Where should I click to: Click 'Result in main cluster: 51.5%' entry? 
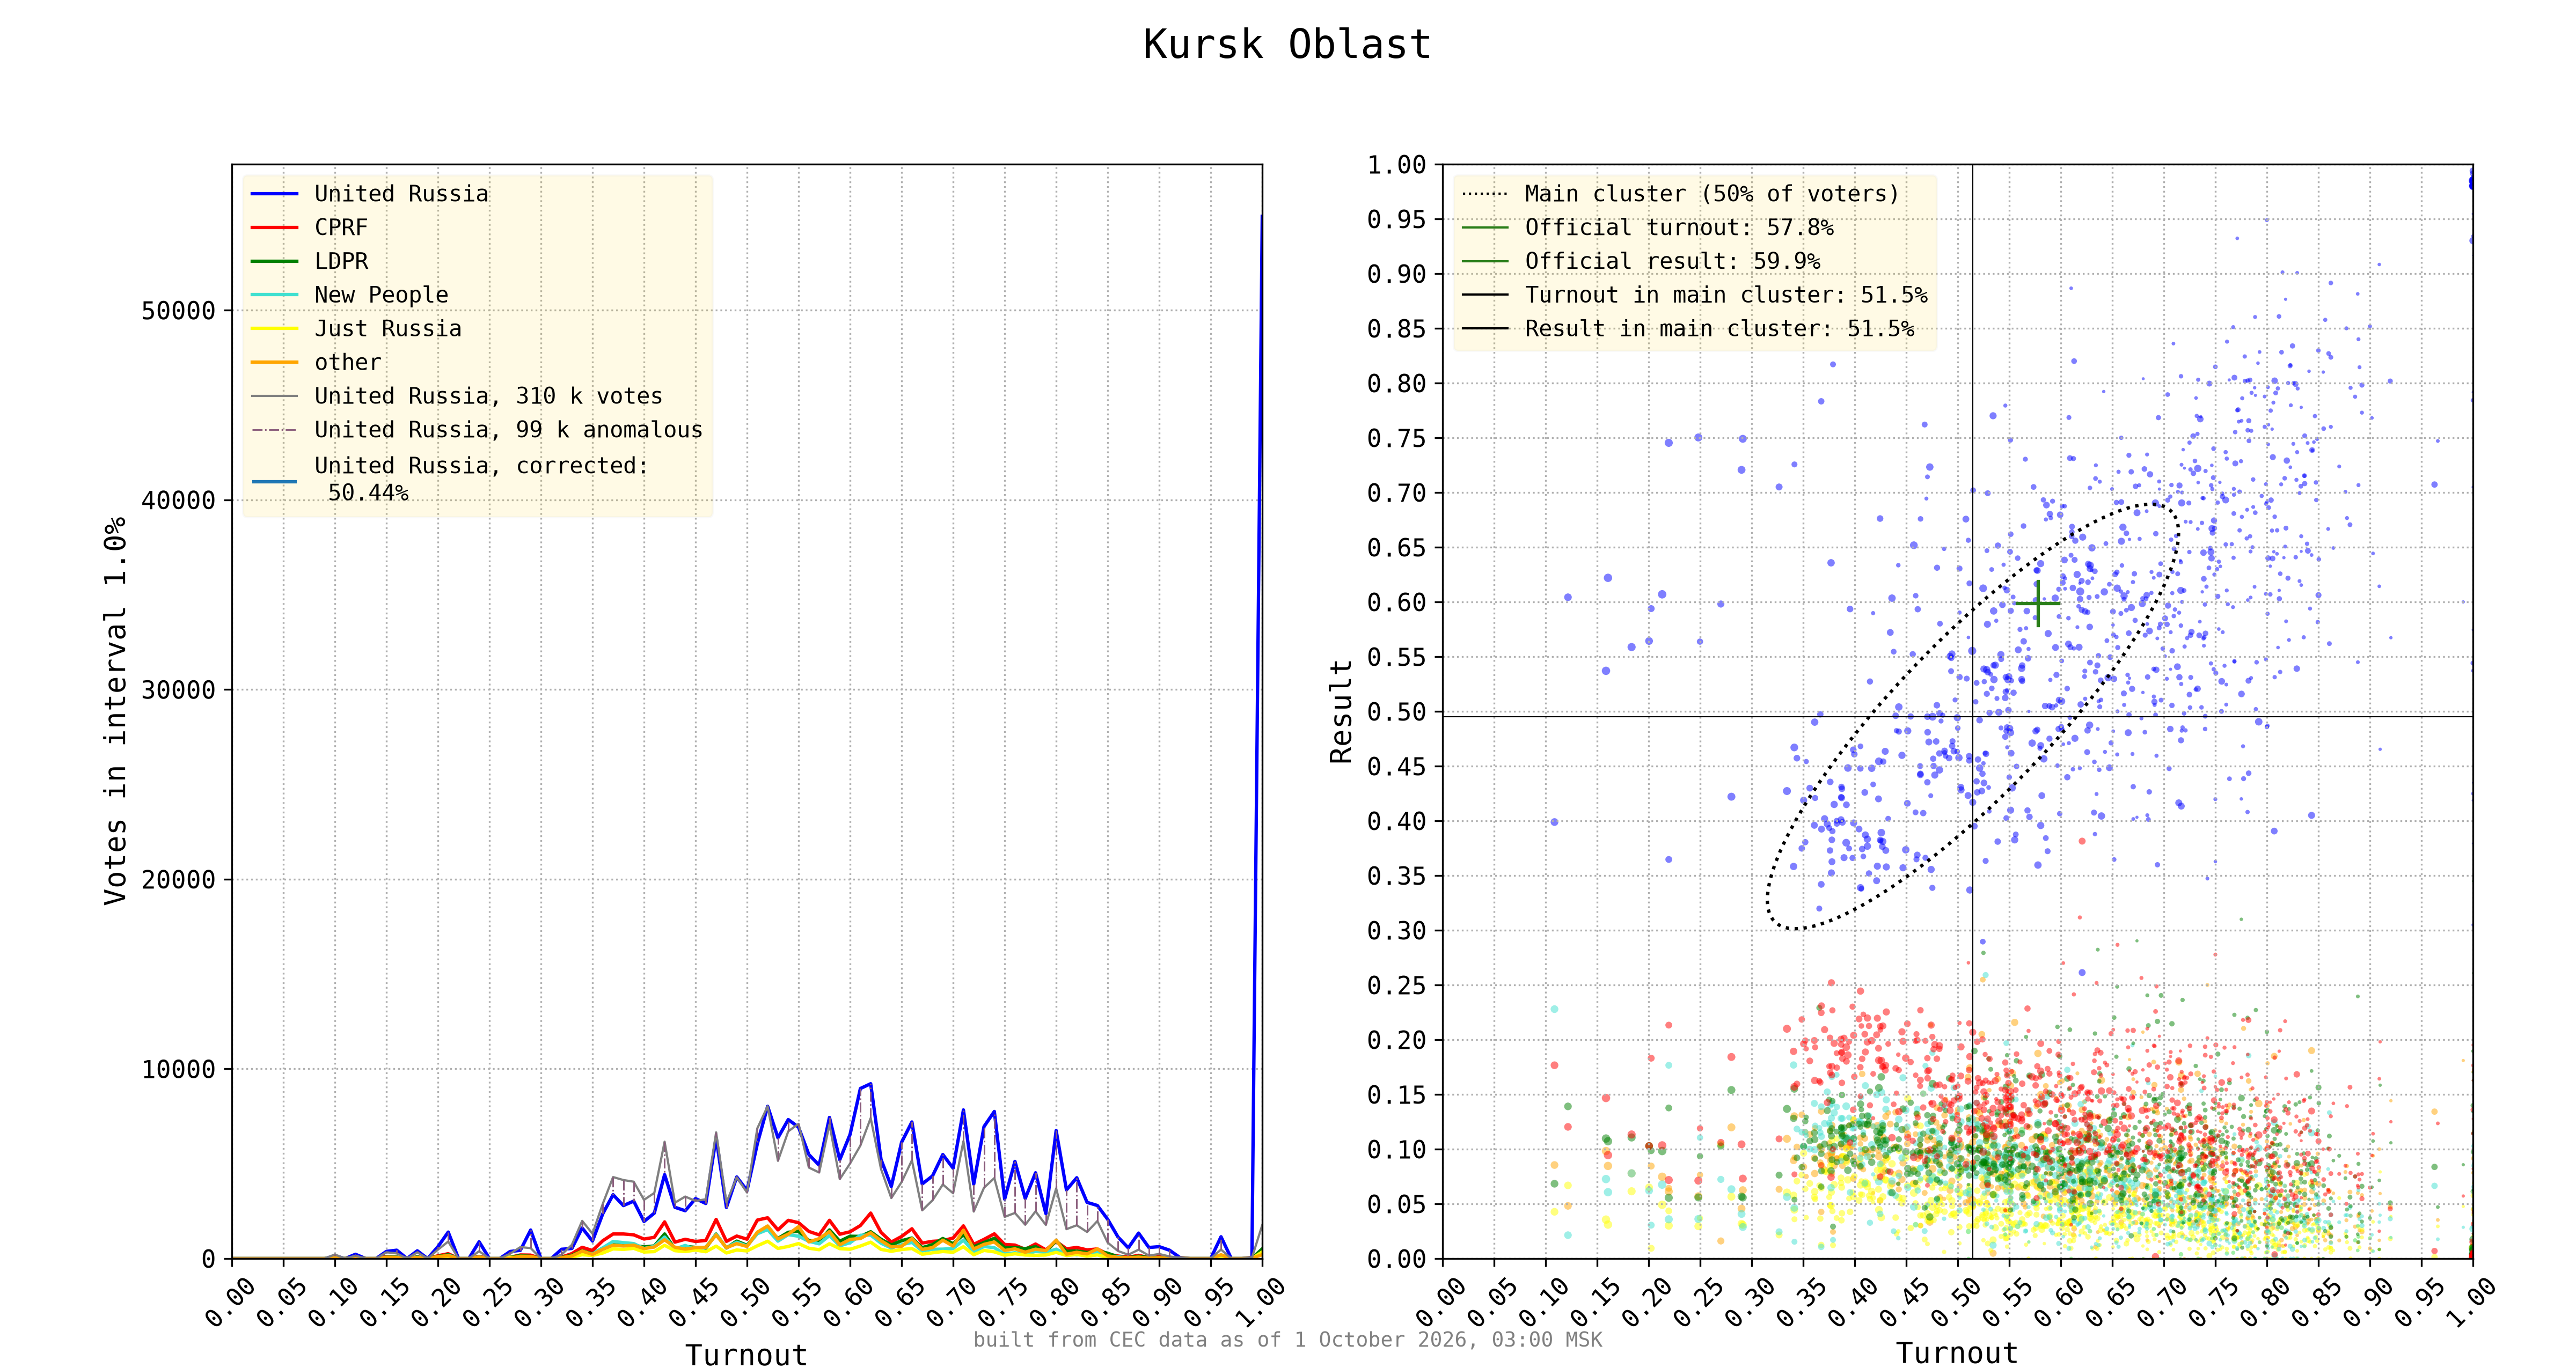(x=1688, y=329)
